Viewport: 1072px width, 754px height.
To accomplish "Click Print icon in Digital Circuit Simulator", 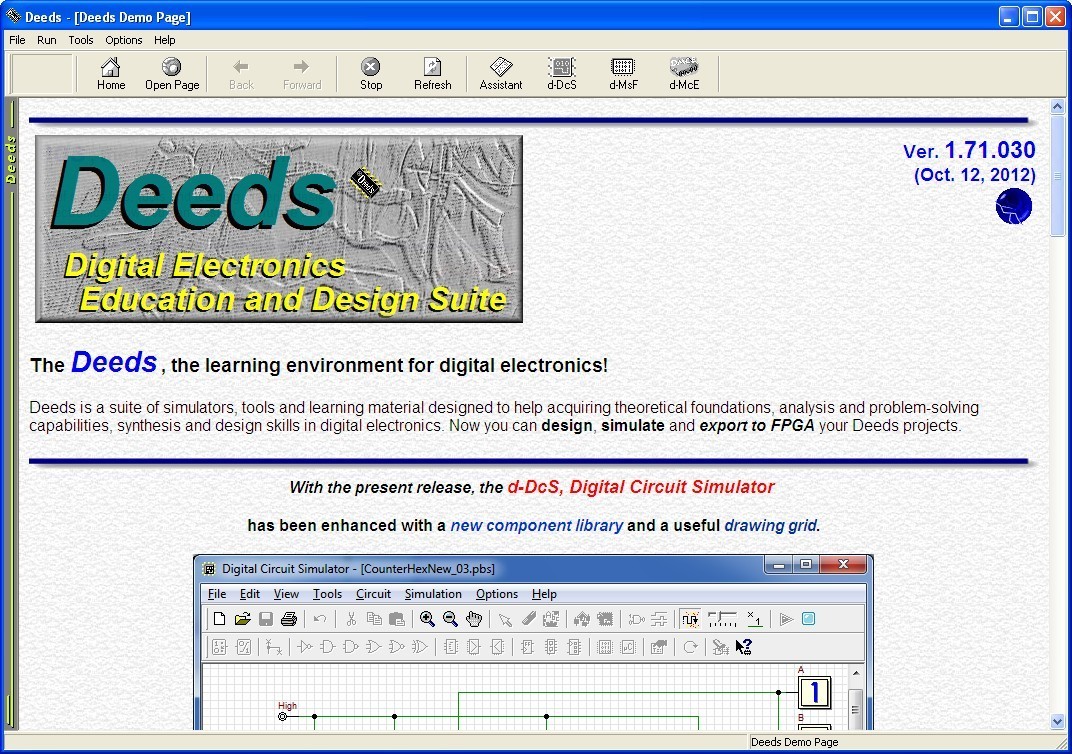I will click(x=289, y=619).
